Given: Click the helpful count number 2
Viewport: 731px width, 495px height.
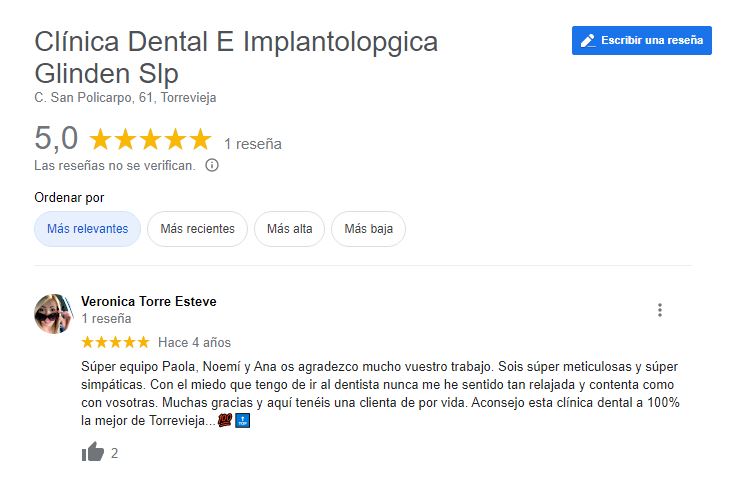Looking at the screenshot, I should (115, 453).
